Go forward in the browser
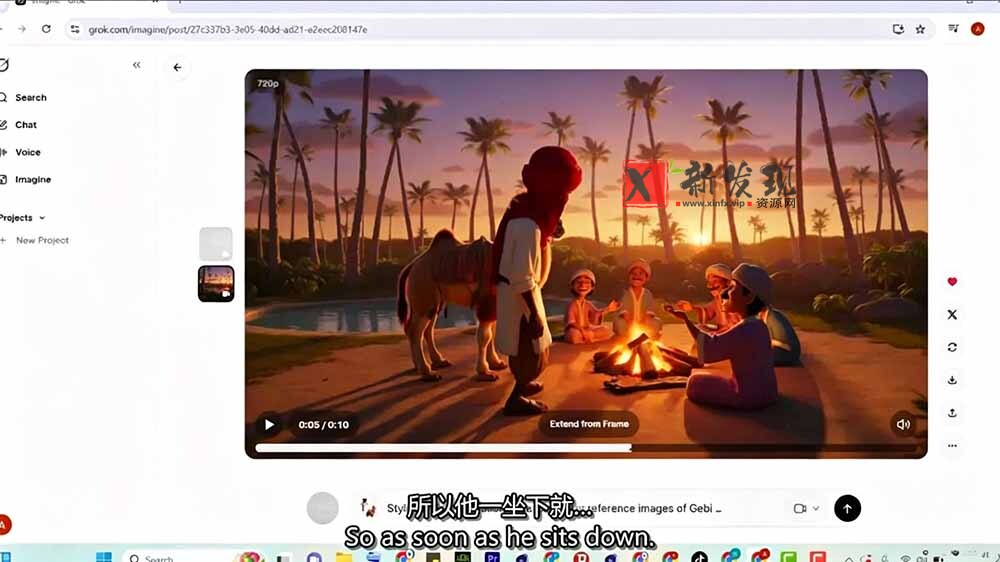 [x=22, y=29]
